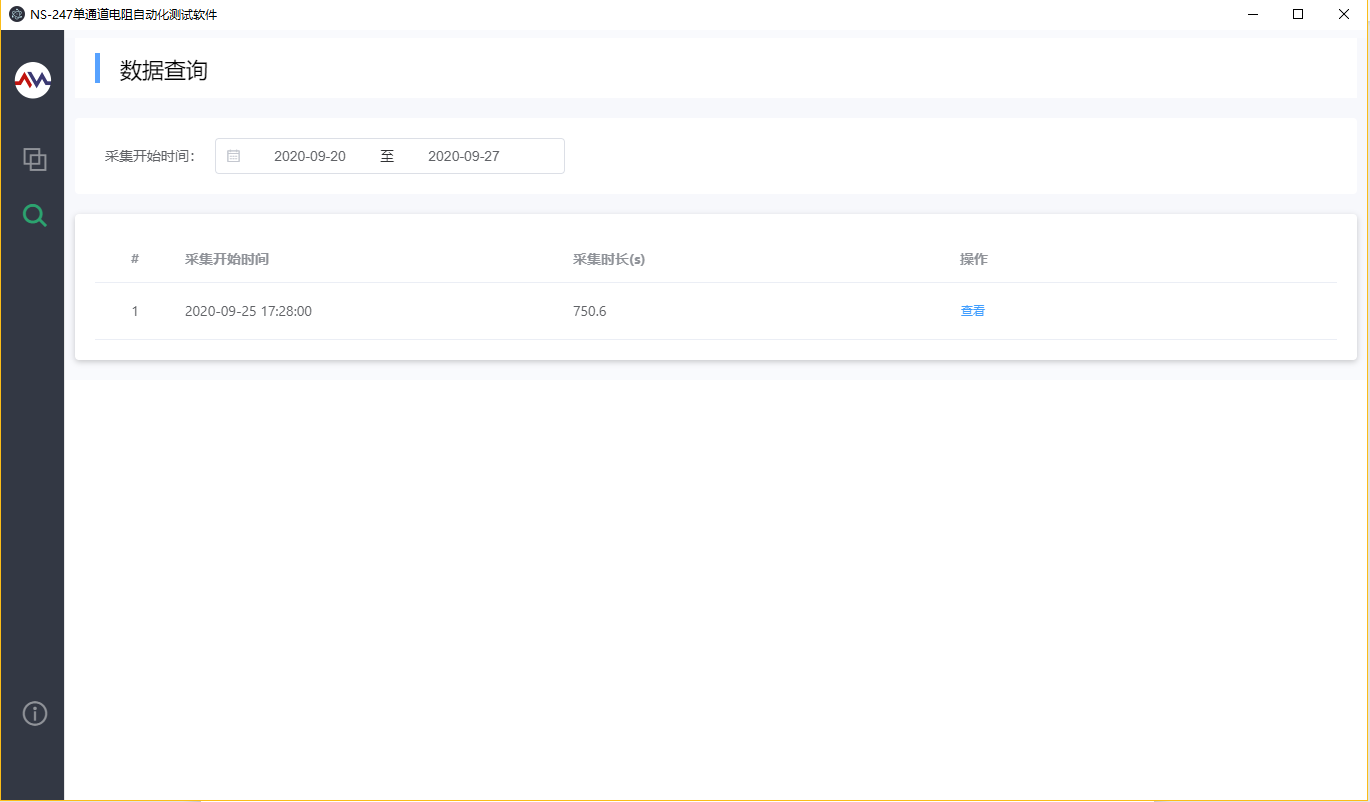Click the 查看 link in row 1
1370x802 pixels.
tap(973, 311)
